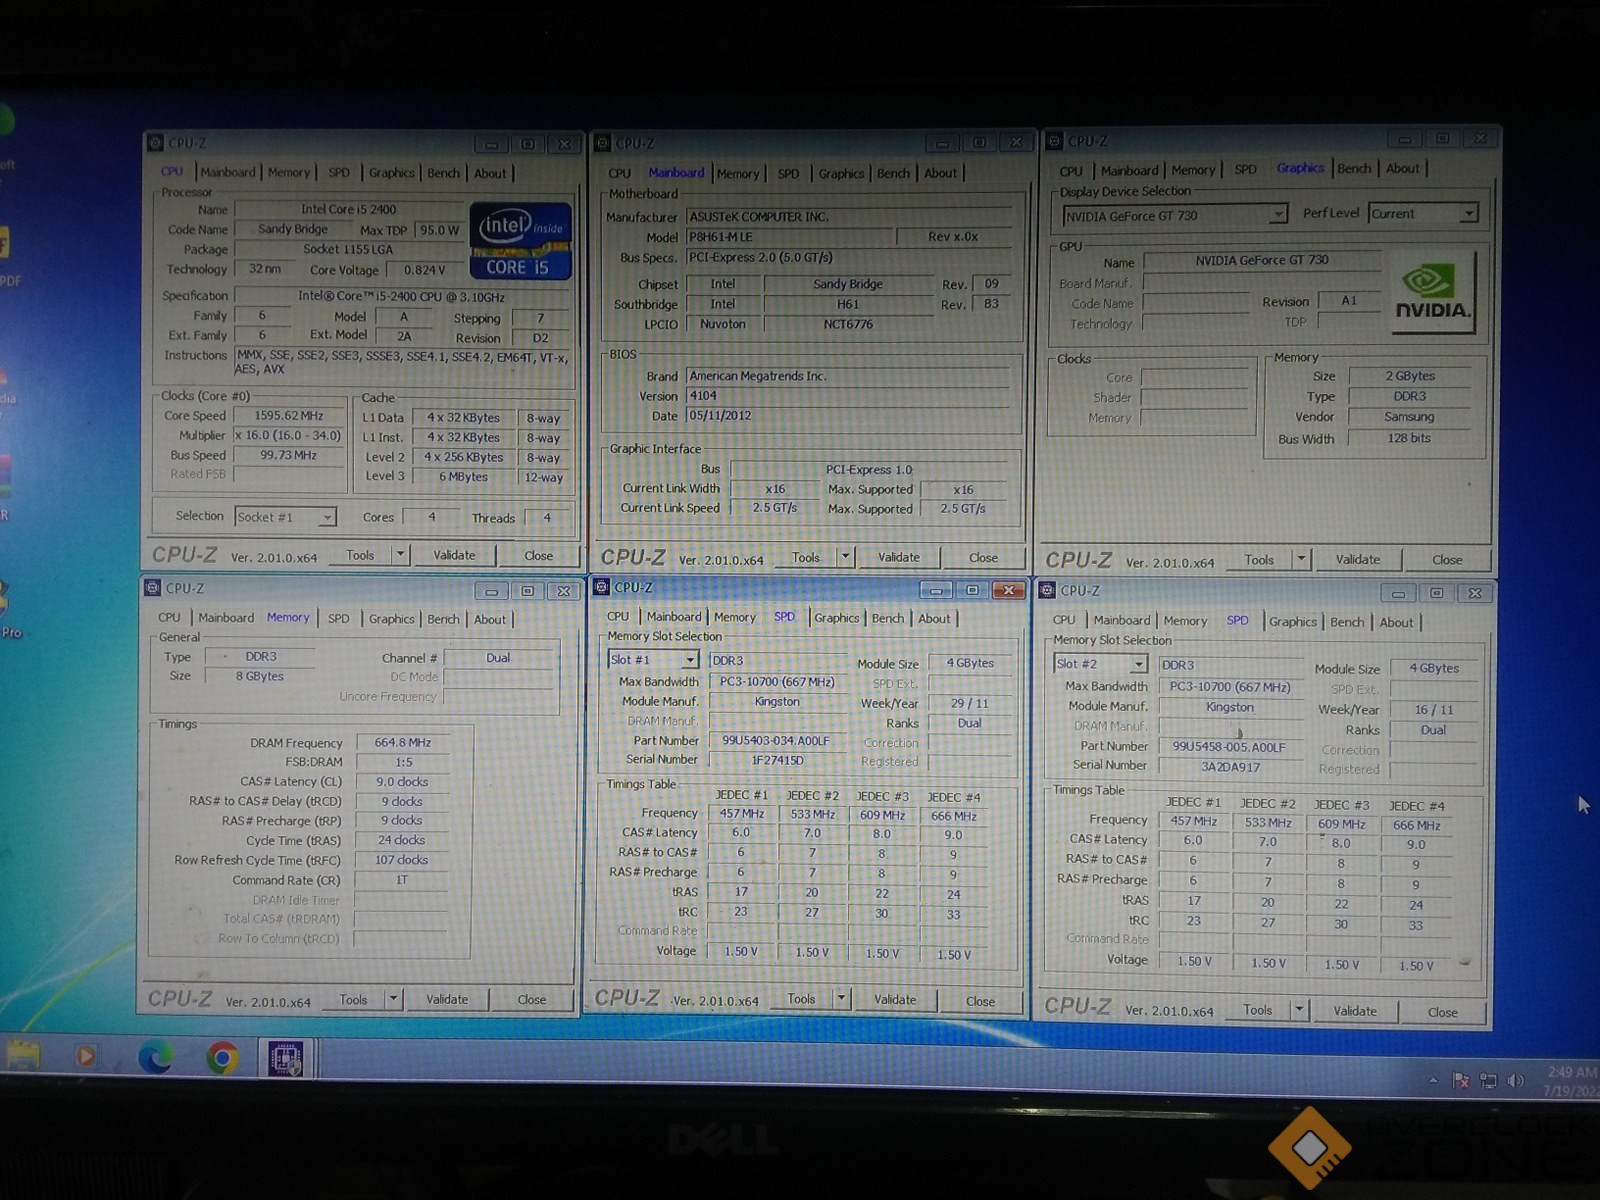Expand Tools arrow in Mainboard window

pos(845,557)
